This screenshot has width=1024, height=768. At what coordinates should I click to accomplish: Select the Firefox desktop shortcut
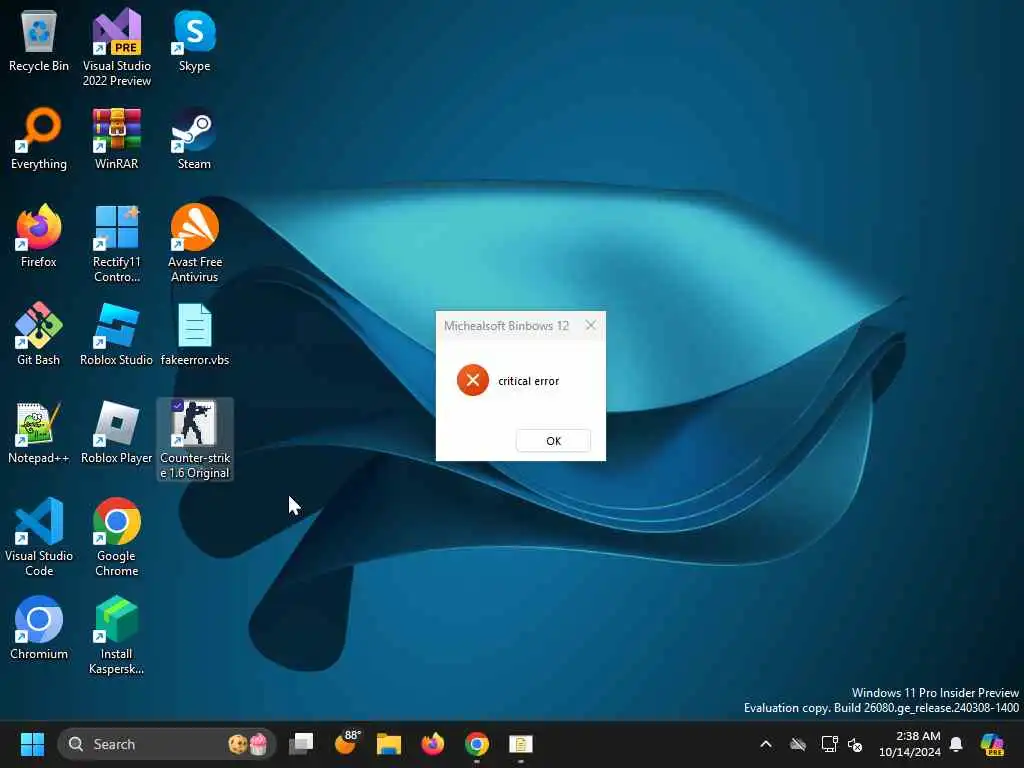[39, 236]
